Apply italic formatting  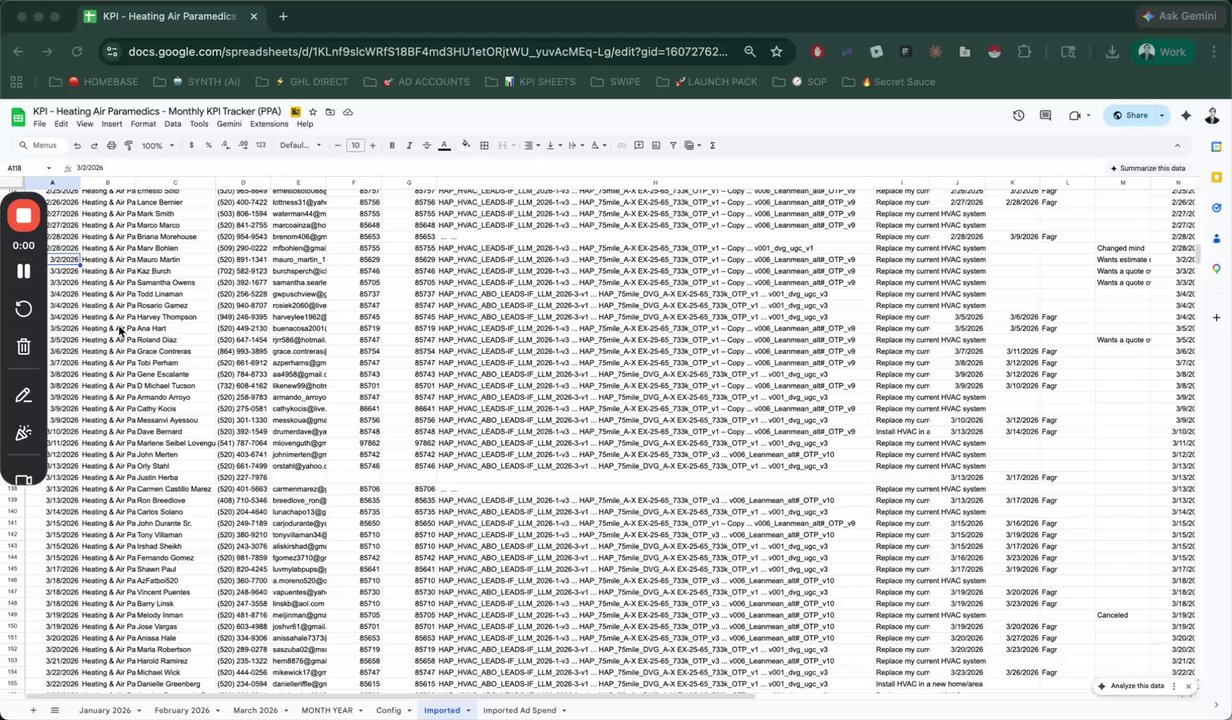coord(409,145)
